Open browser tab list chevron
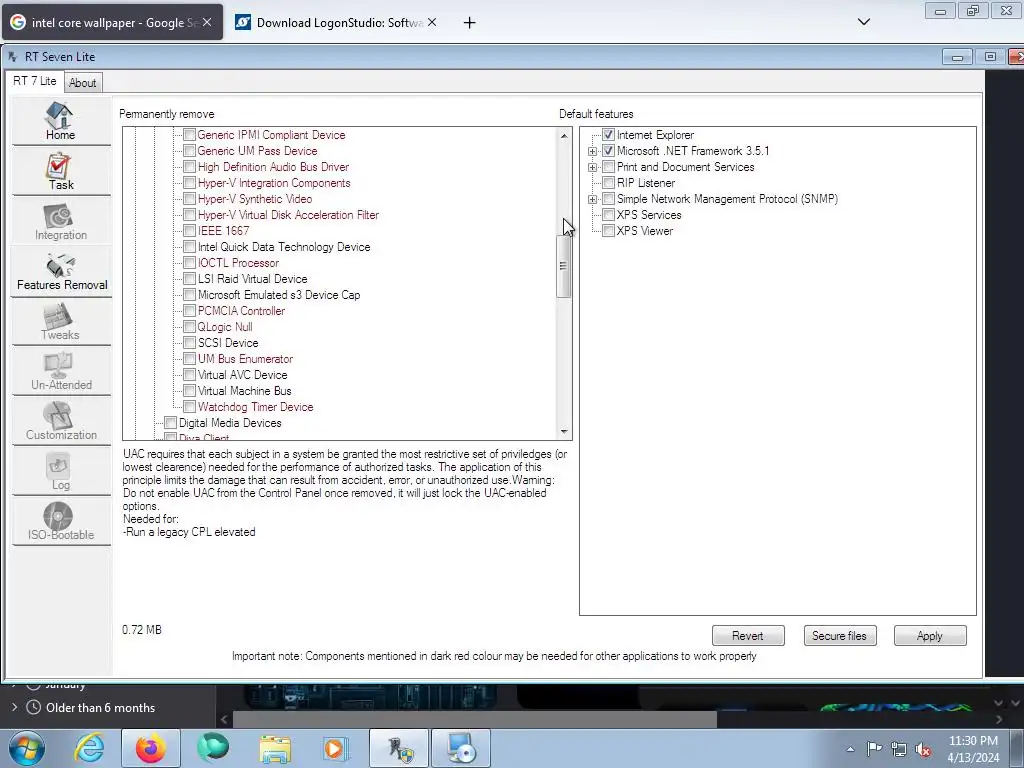Viewport: 1024px width, 768px height. (x=863, y=22)
